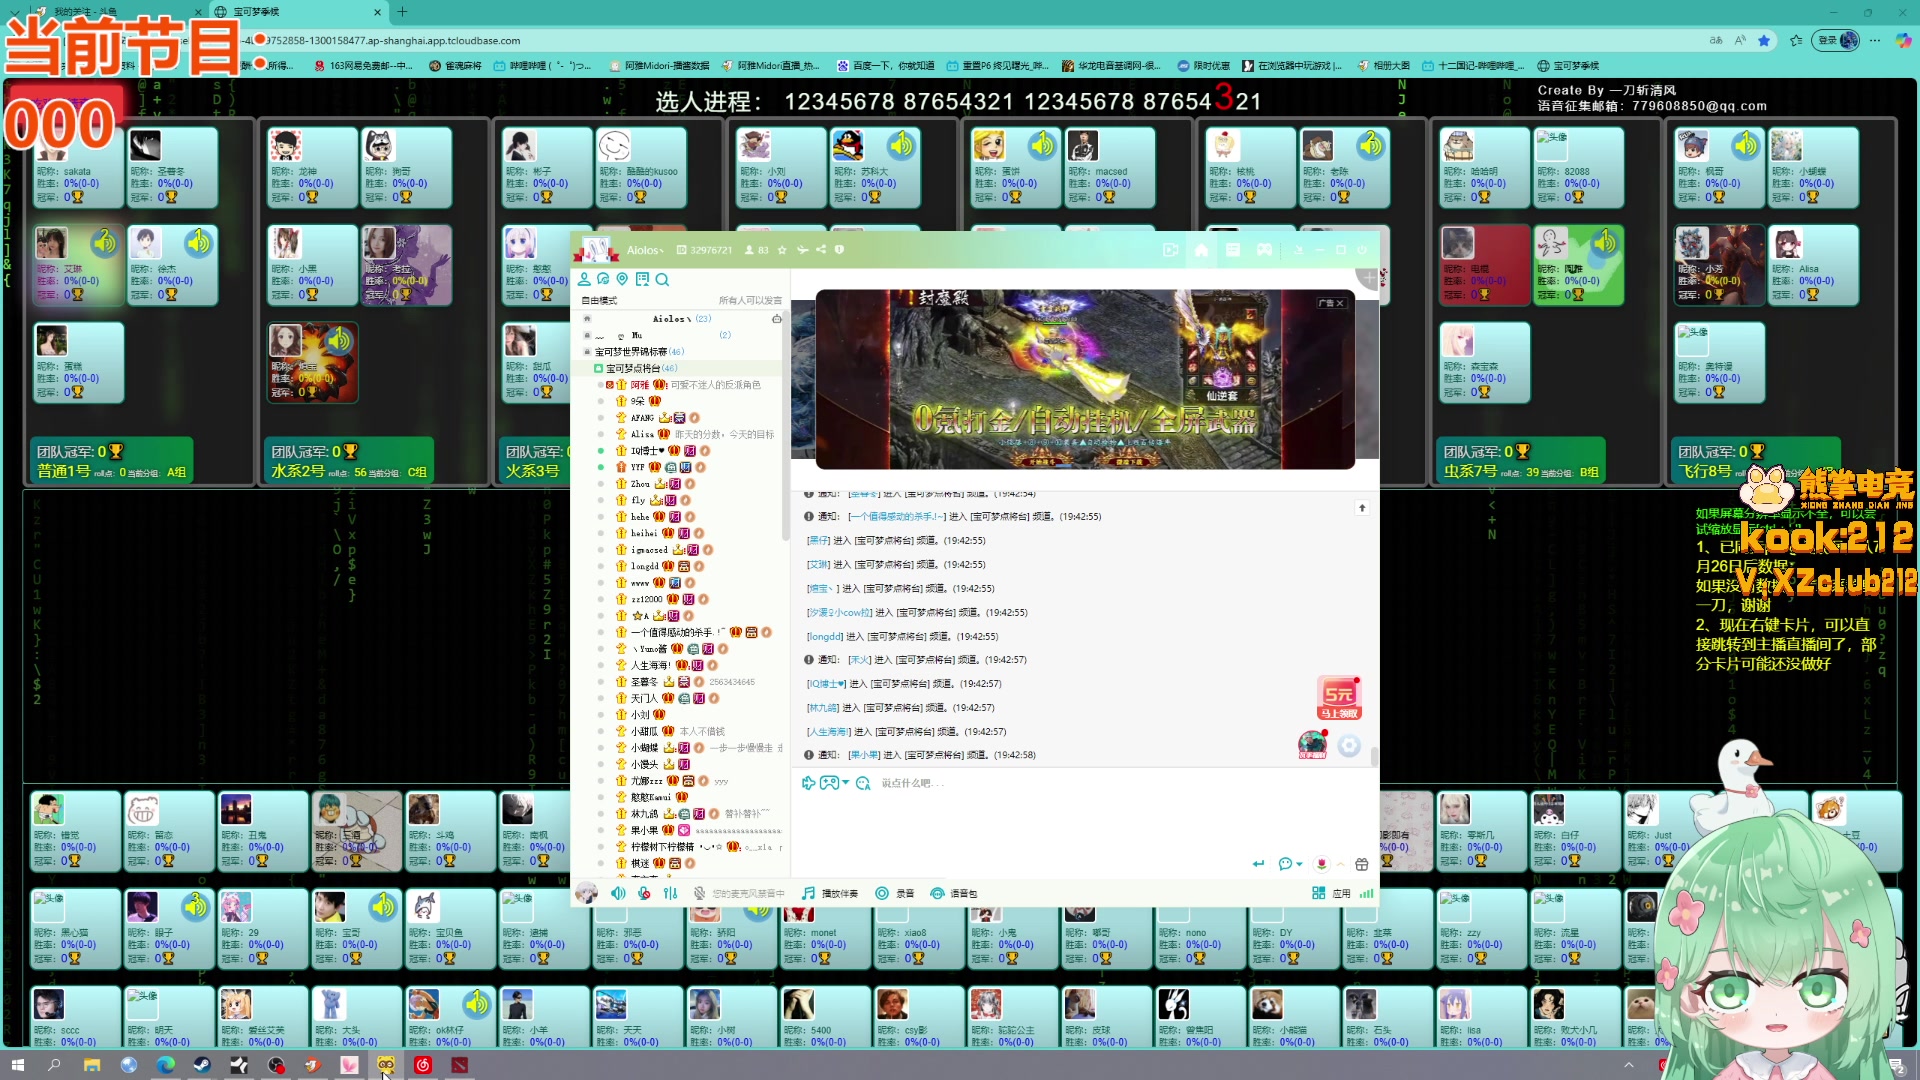Click the airplane icon next to favorite star
This screenshot has width=1920, height=1080.
point(802,250)
